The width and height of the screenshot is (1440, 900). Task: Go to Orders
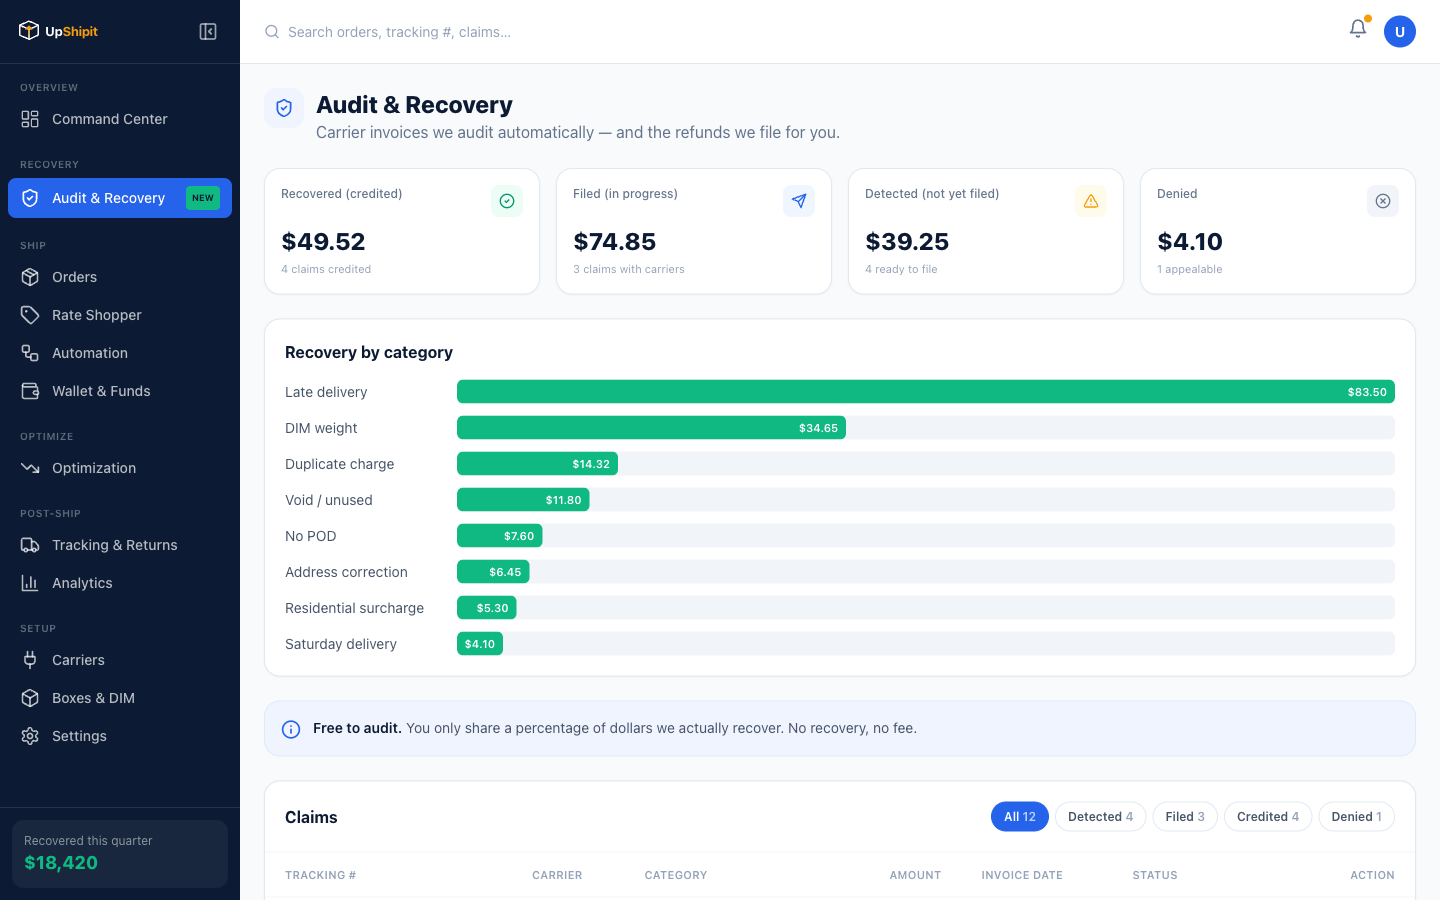pyautogui.click(x=120, y=277)
